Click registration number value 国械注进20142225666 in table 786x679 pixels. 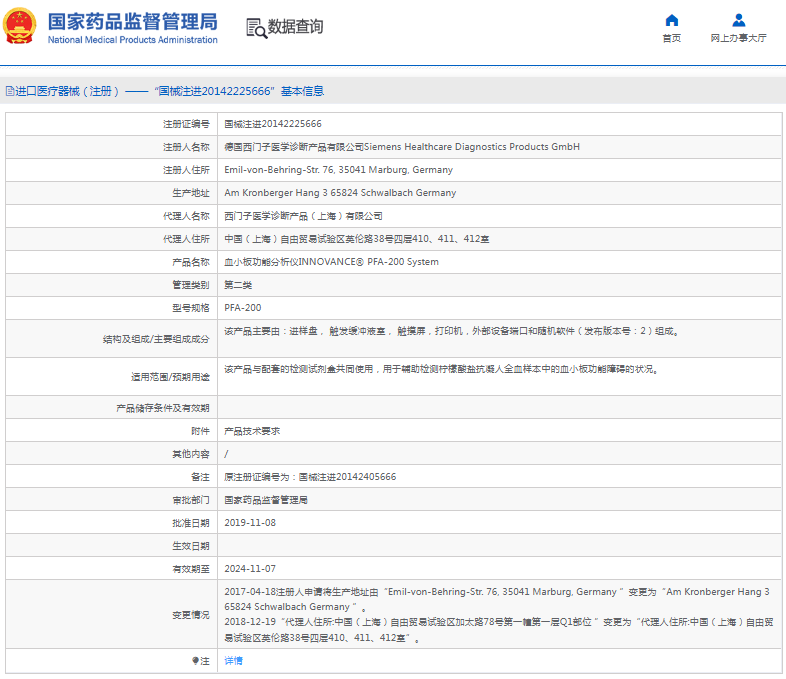click(x=272, y=124)
